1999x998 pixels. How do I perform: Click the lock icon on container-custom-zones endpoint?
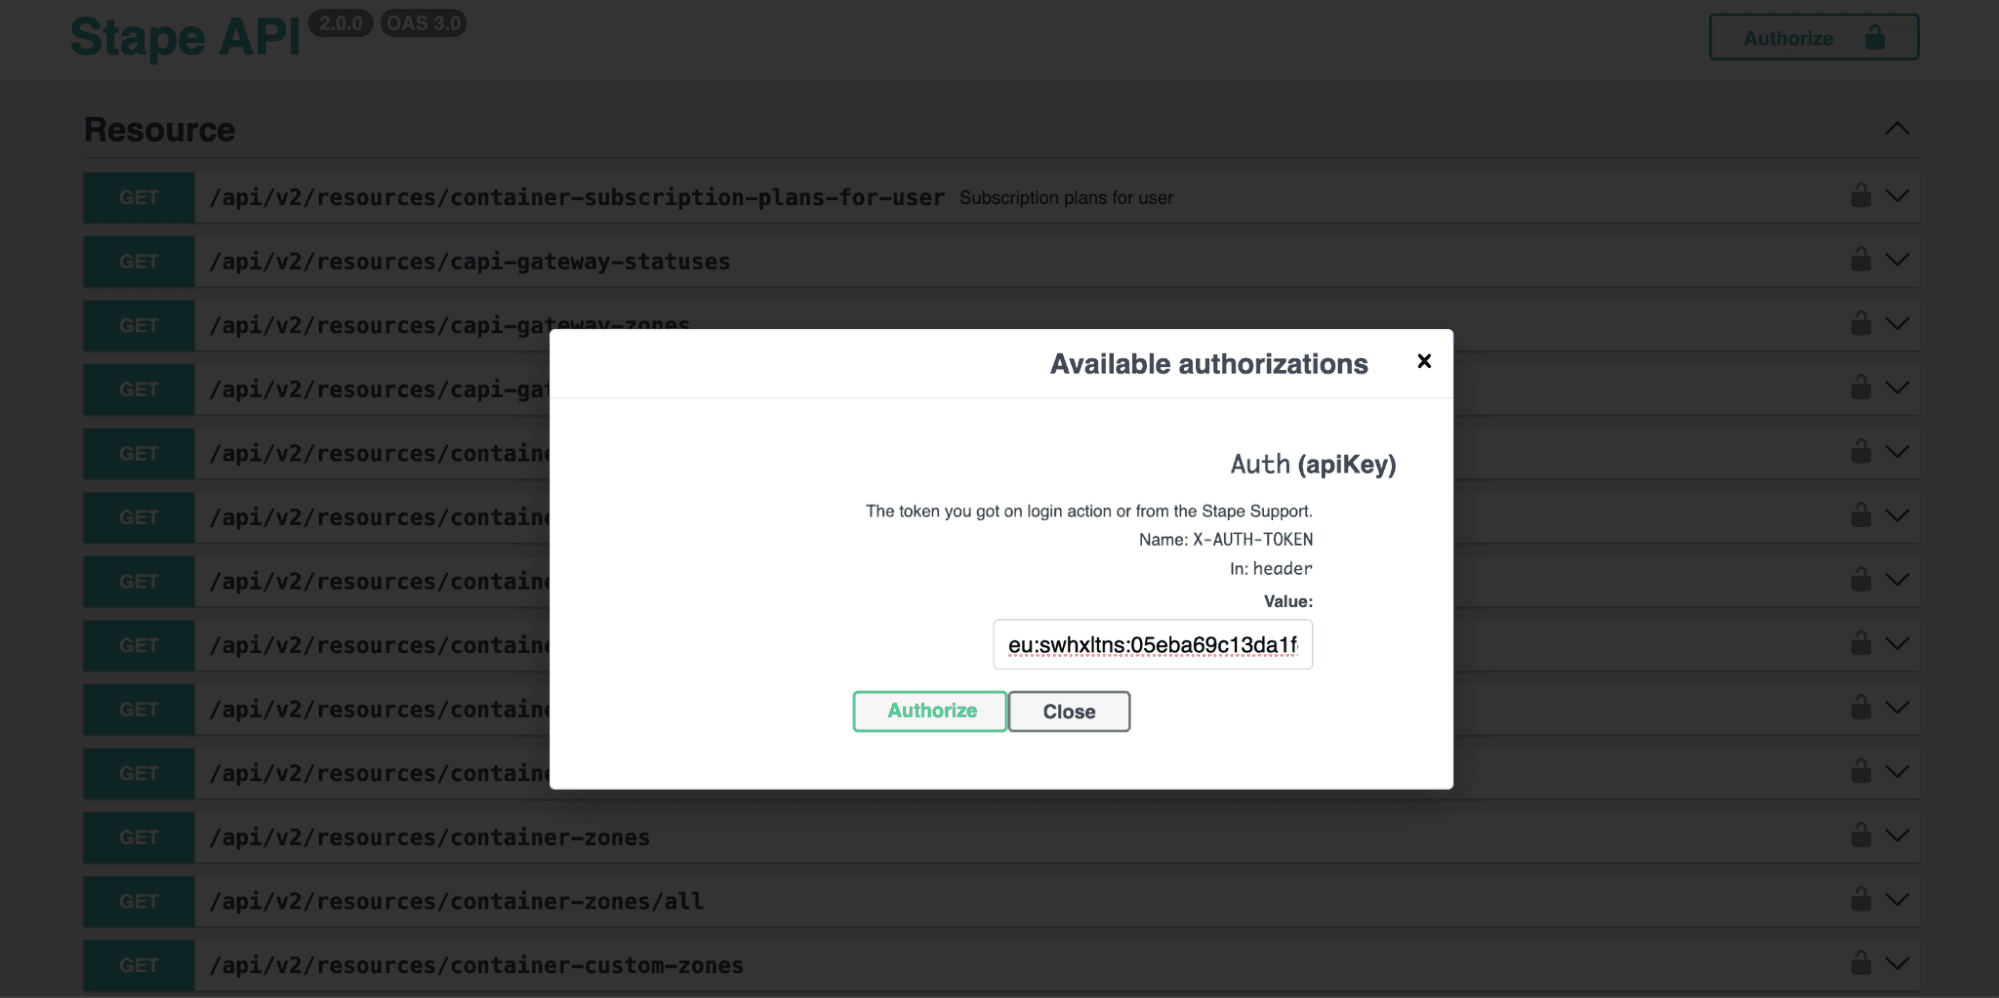point(1862,964)
